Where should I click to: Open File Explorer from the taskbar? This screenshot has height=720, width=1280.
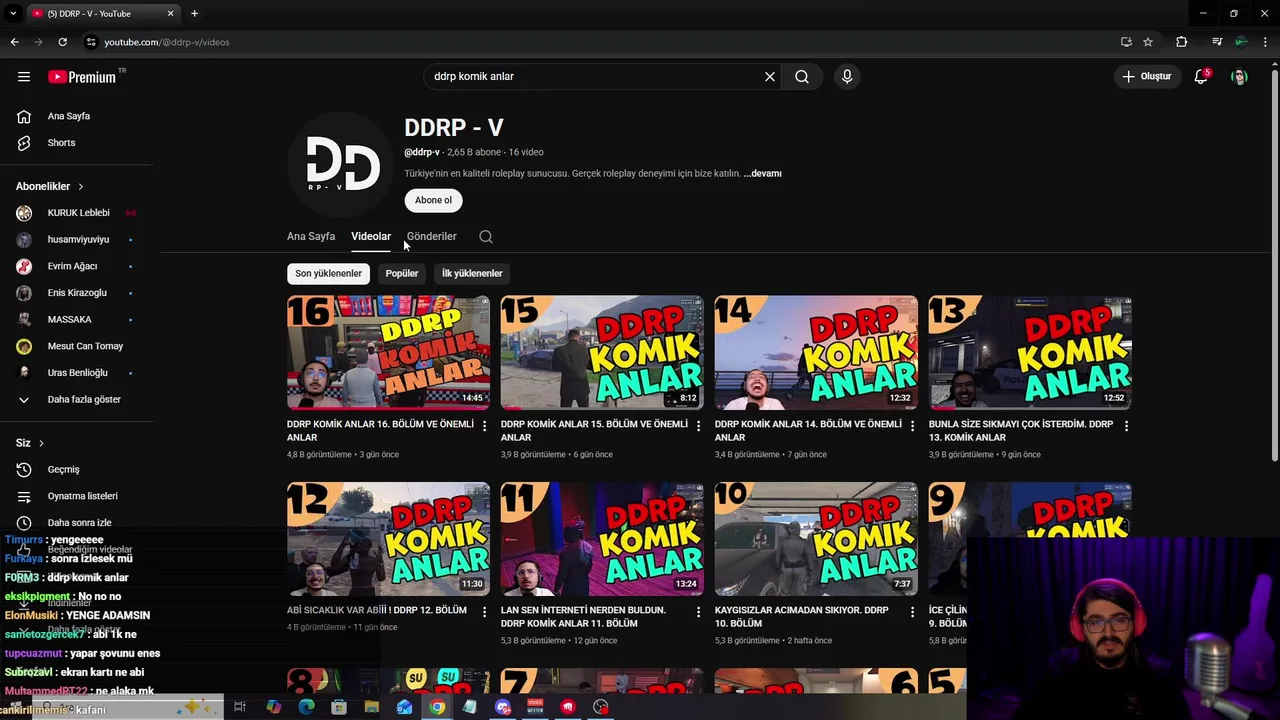pyautogui.click(x=371, y=707)
